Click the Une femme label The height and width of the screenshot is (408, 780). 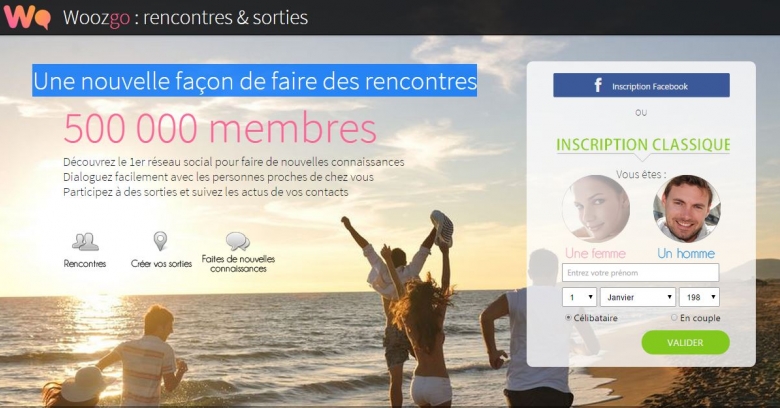pos(595,253)
